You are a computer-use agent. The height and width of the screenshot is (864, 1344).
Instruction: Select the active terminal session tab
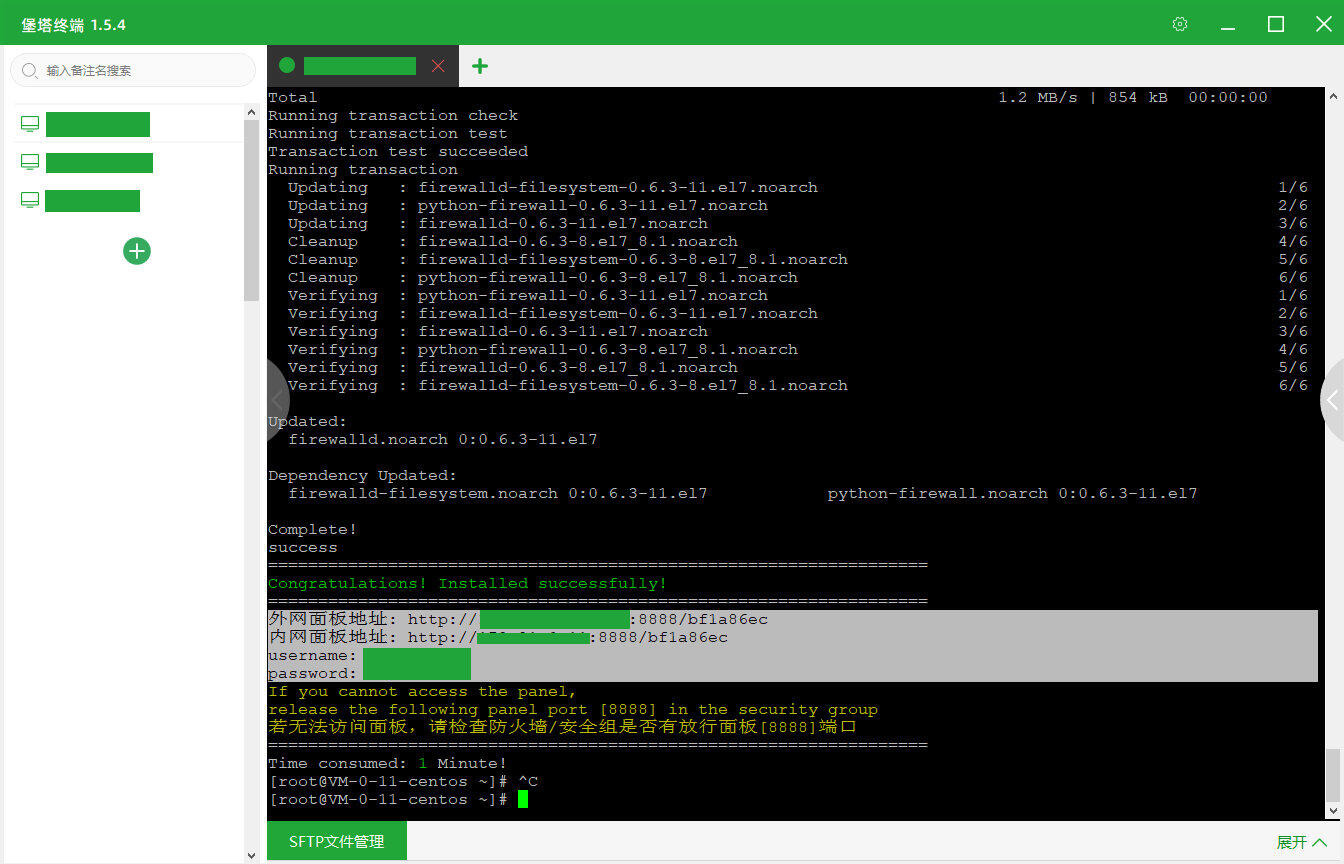click(363, 66)
